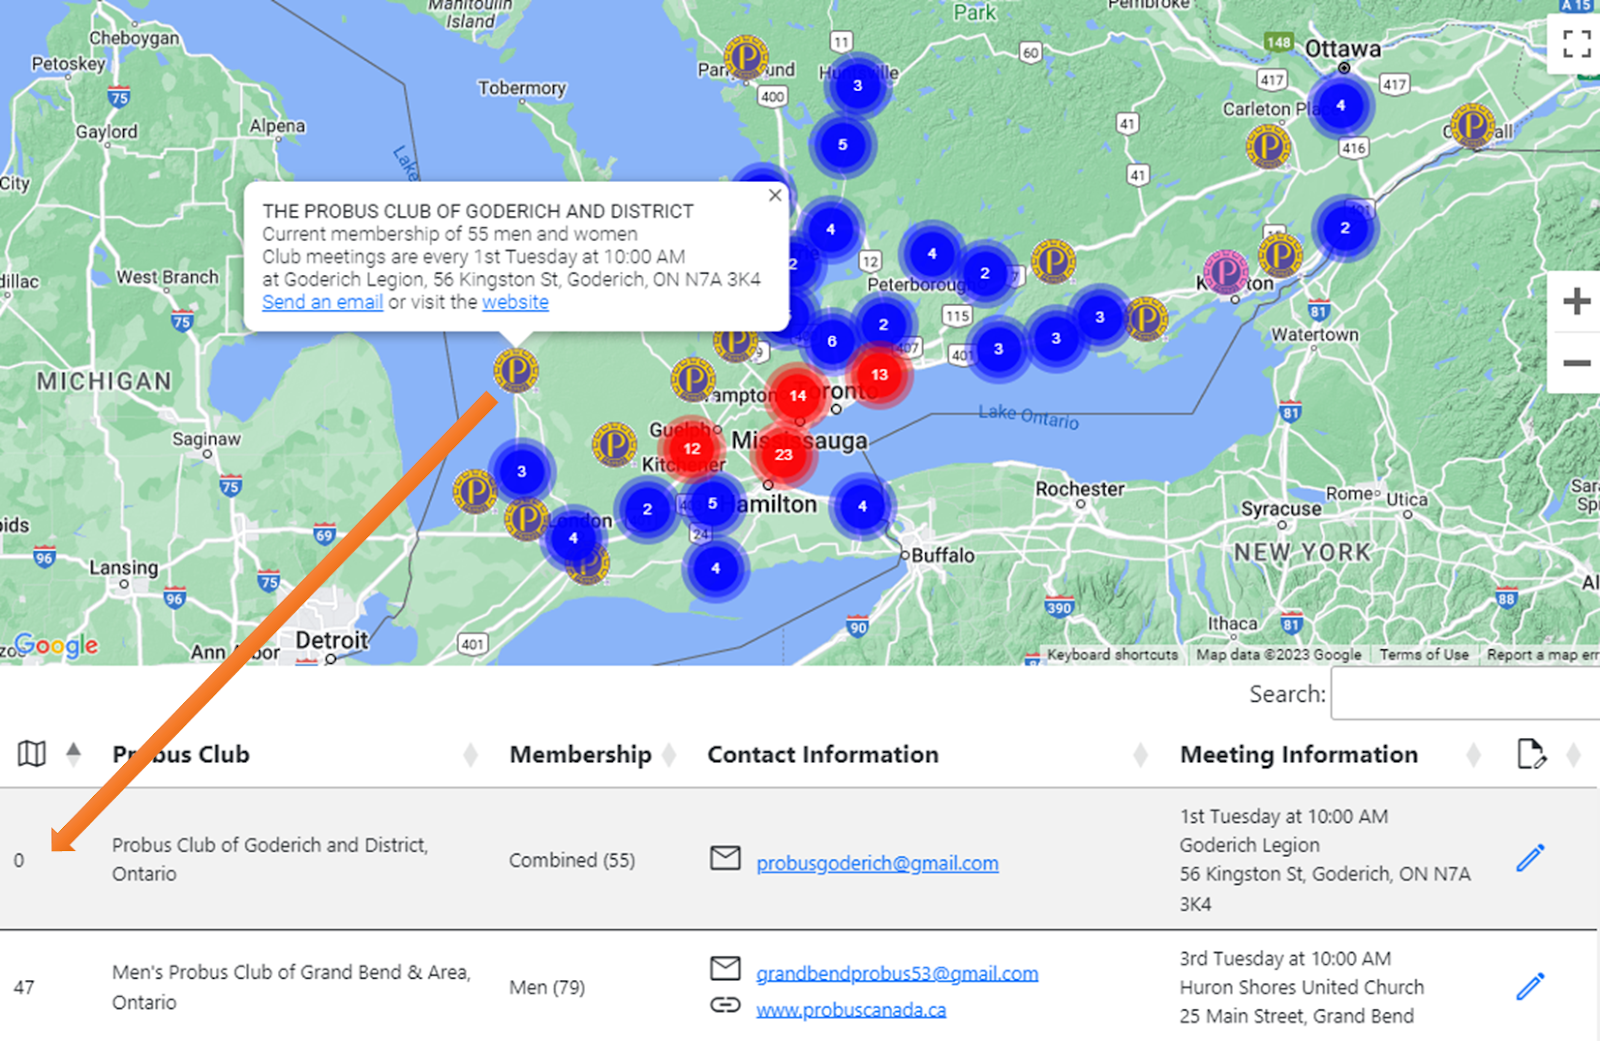1600x1041 pixels.
Task: Open the 'website' link in popup
Action: tap(515, 302)
